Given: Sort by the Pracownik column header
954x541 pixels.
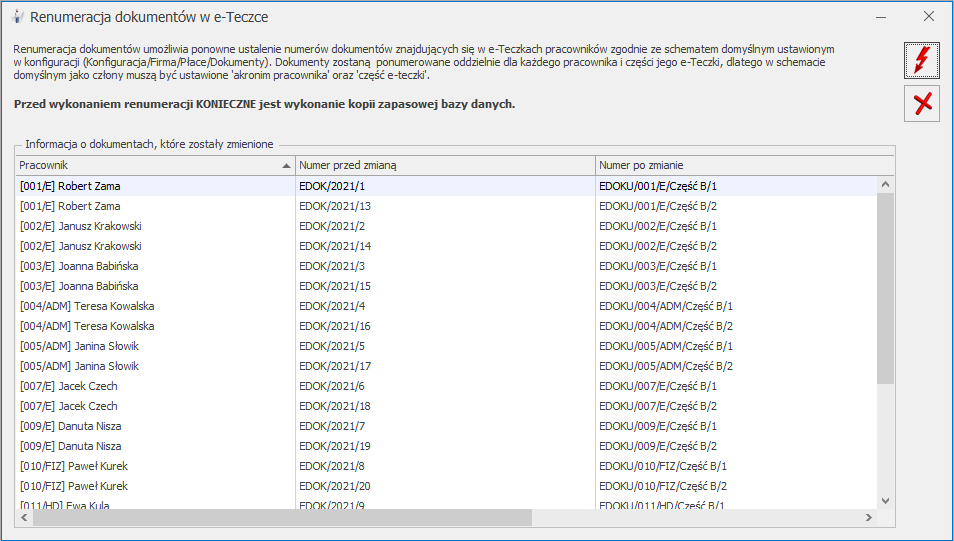Looking at the screenshot, I should (x=155, y=165).
